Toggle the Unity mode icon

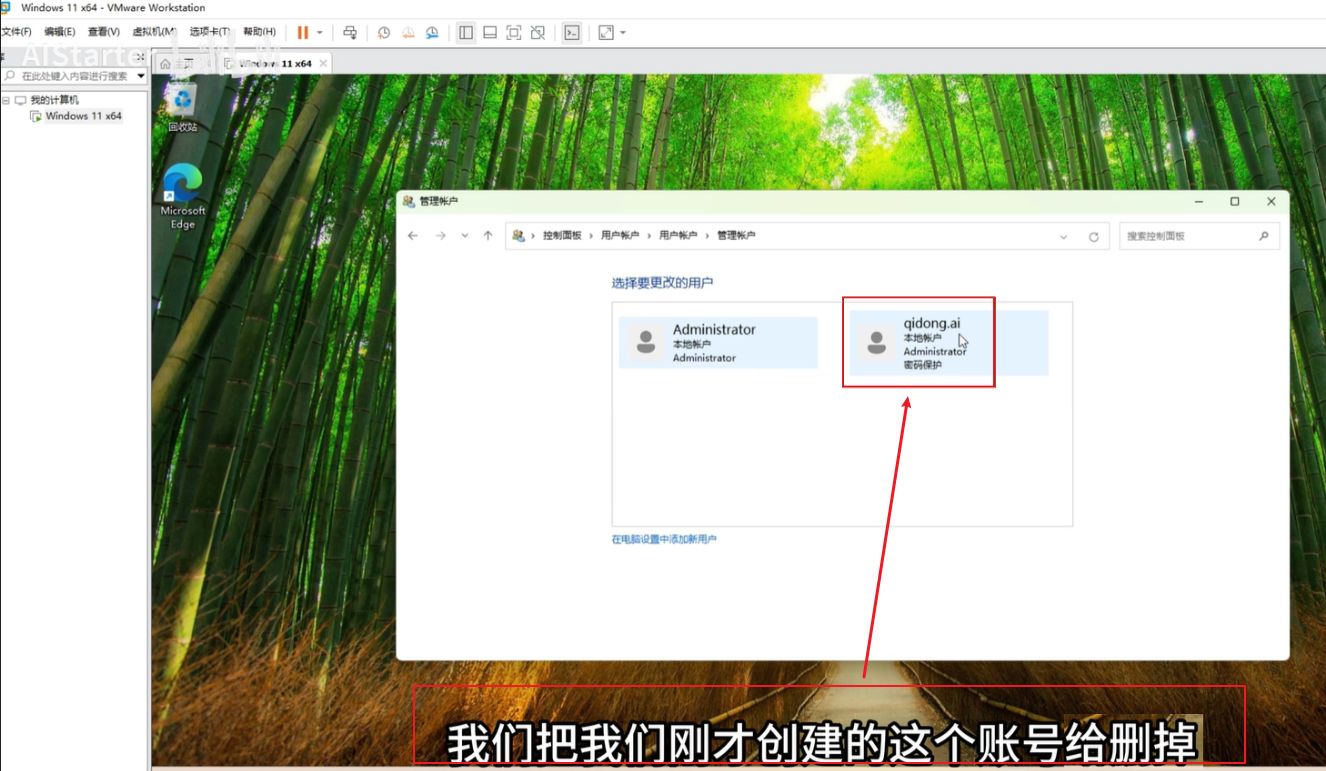[538, 32]
